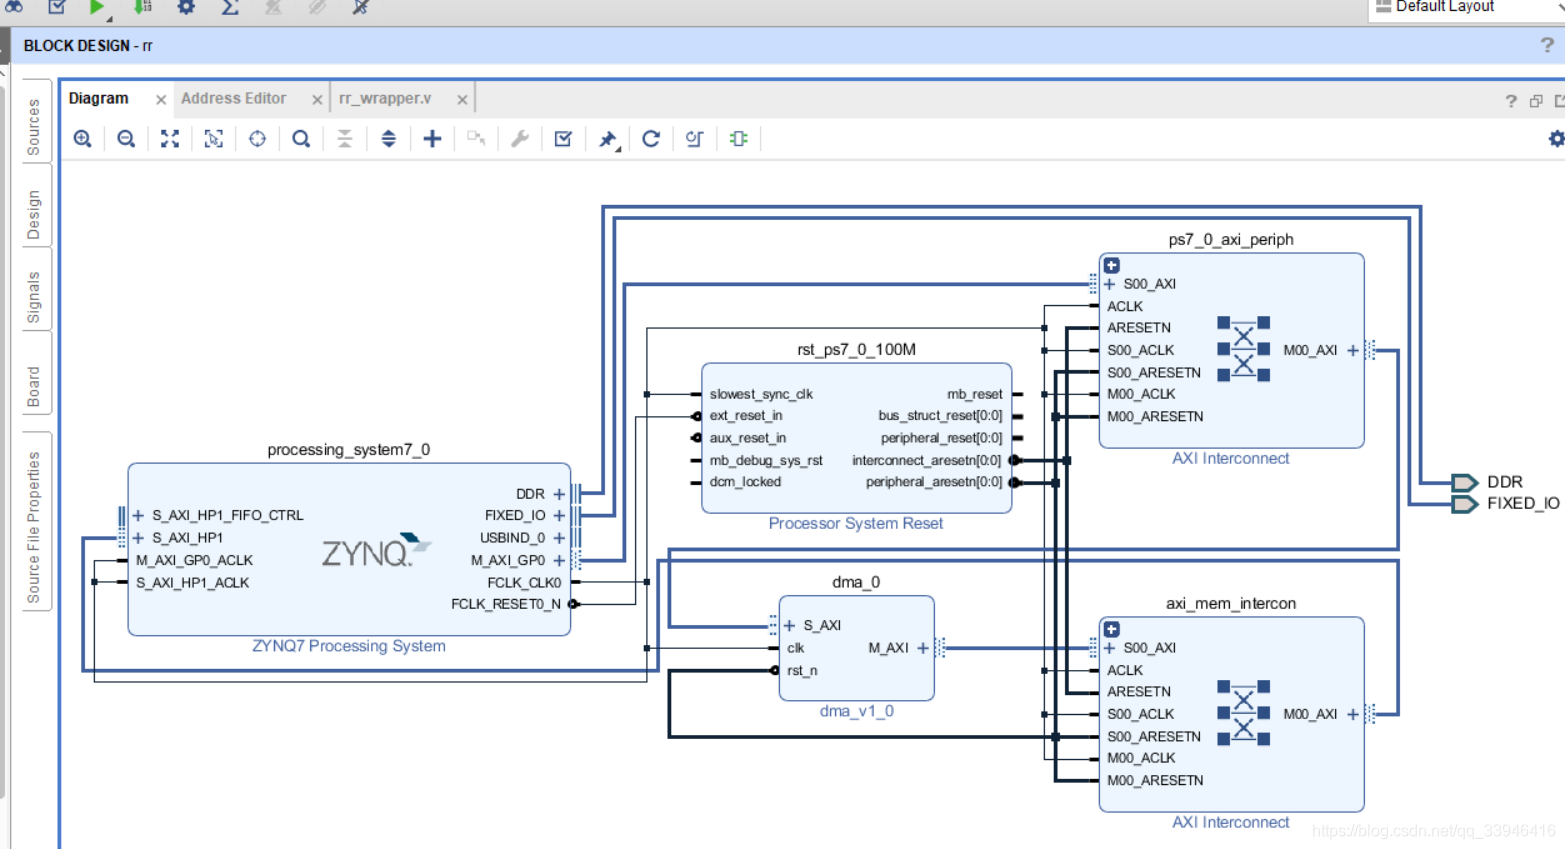The width and height of the screenshot is (1565, 849).
Task: Customize block with the wrench icon
Action: click(520, 139)
